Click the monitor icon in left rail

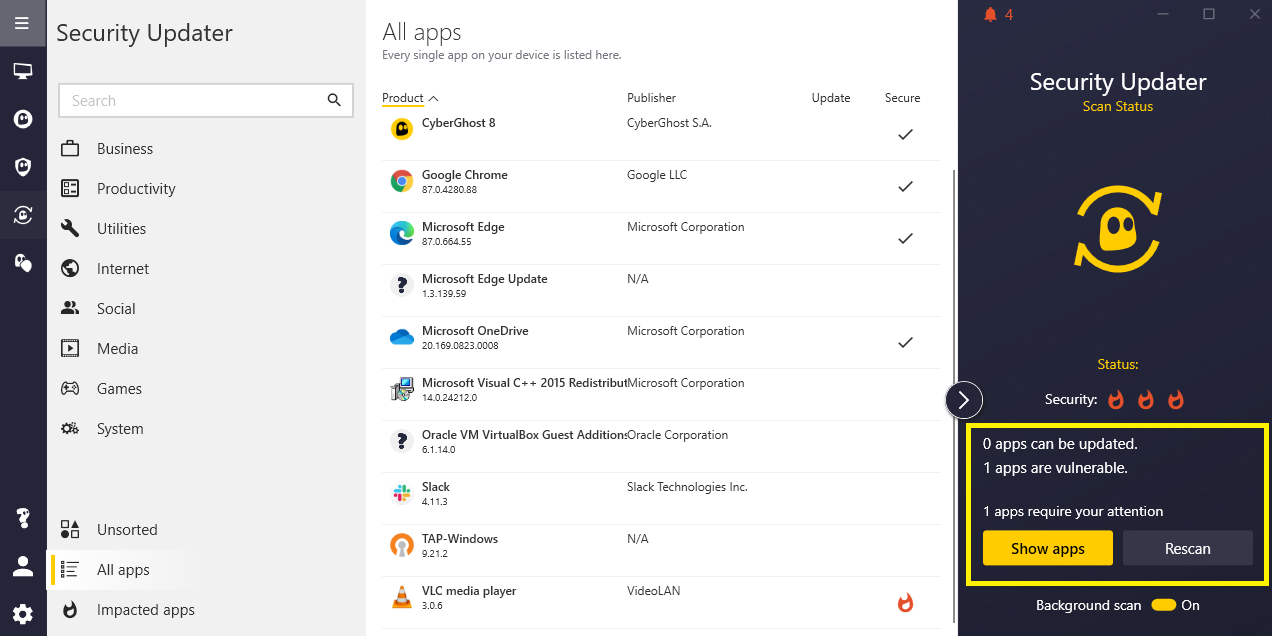[x=22, y=71]
